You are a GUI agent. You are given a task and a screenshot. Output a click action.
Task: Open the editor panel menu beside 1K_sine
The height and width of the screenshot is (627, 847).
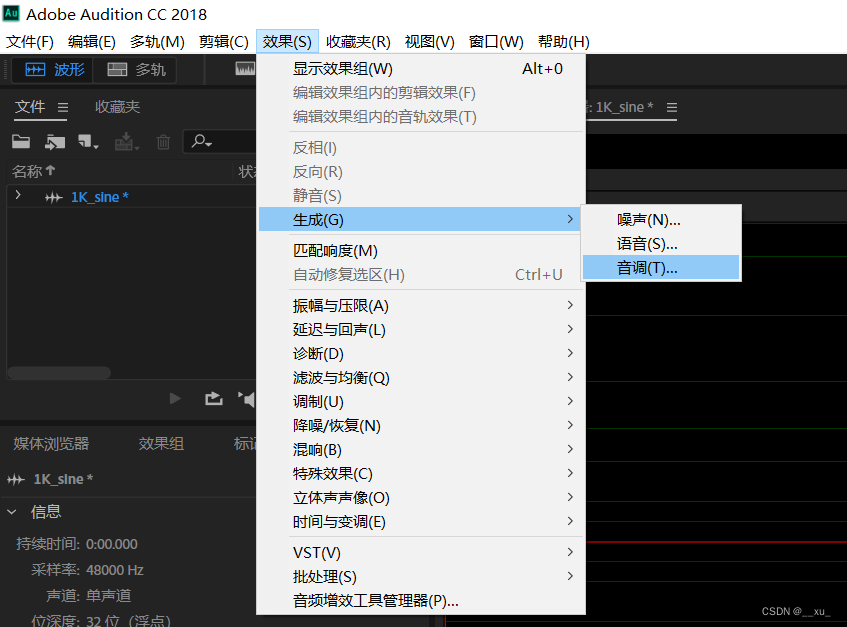(671, 107)
